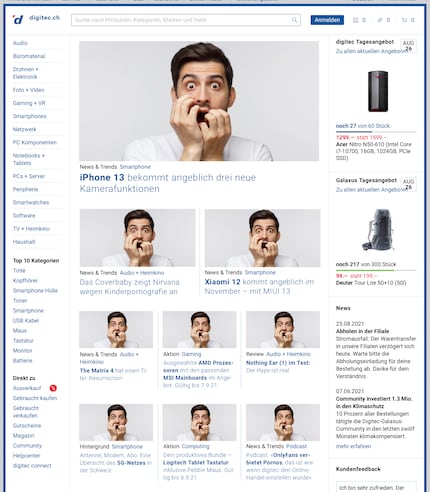Image resolution: width=430 pixels, height=492 pixels.
Task: Open the Audio category
Action: tap(20, 43)
